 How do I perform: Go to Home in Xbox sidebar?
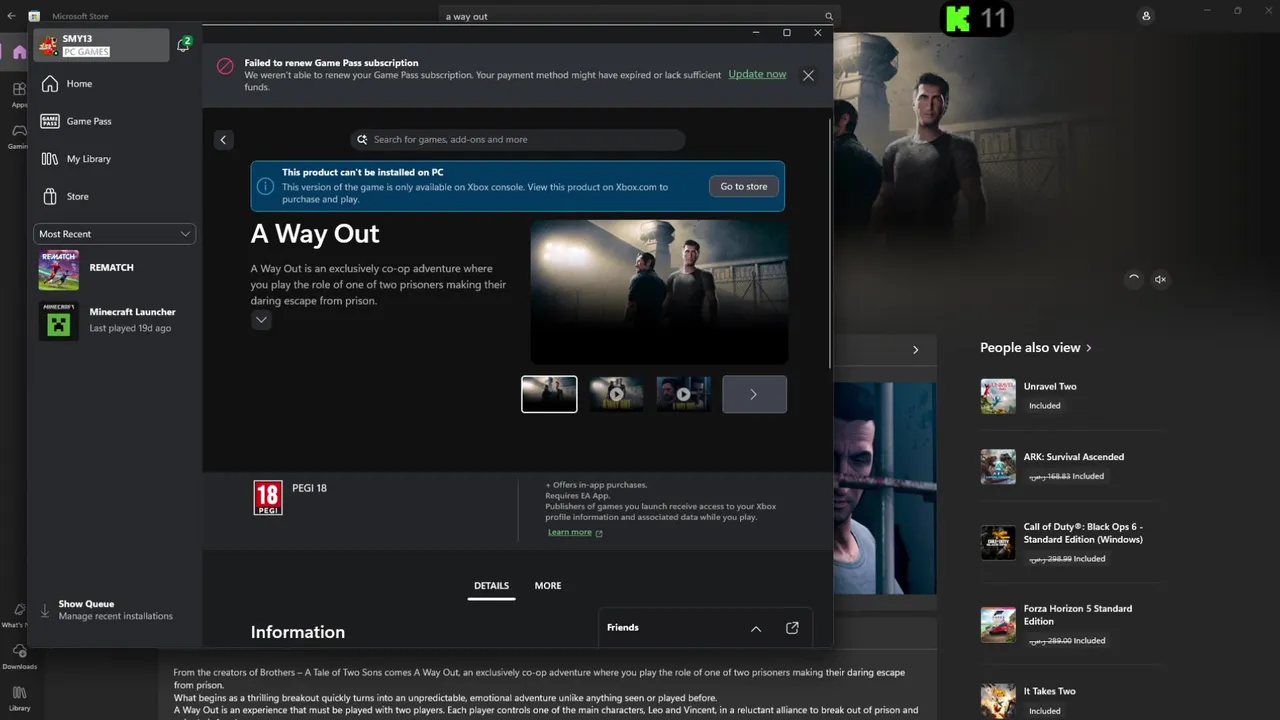[x=115, y=84]
